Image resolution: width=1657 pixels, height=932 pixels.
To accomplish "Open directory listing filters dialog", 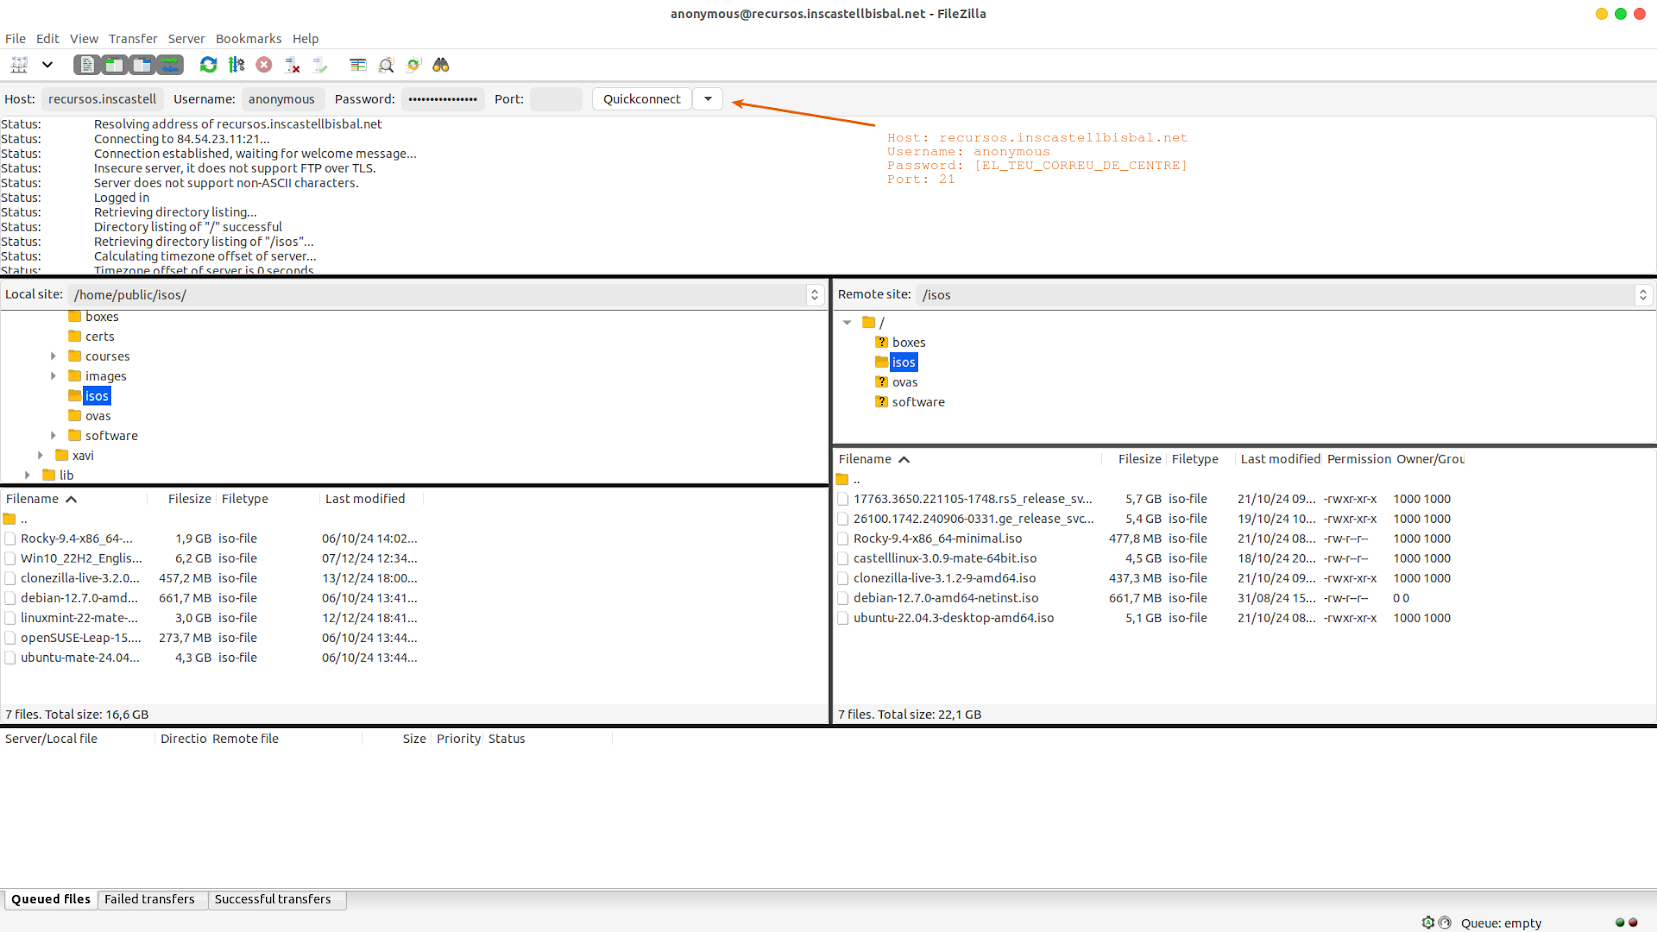I will pos(357,65).
